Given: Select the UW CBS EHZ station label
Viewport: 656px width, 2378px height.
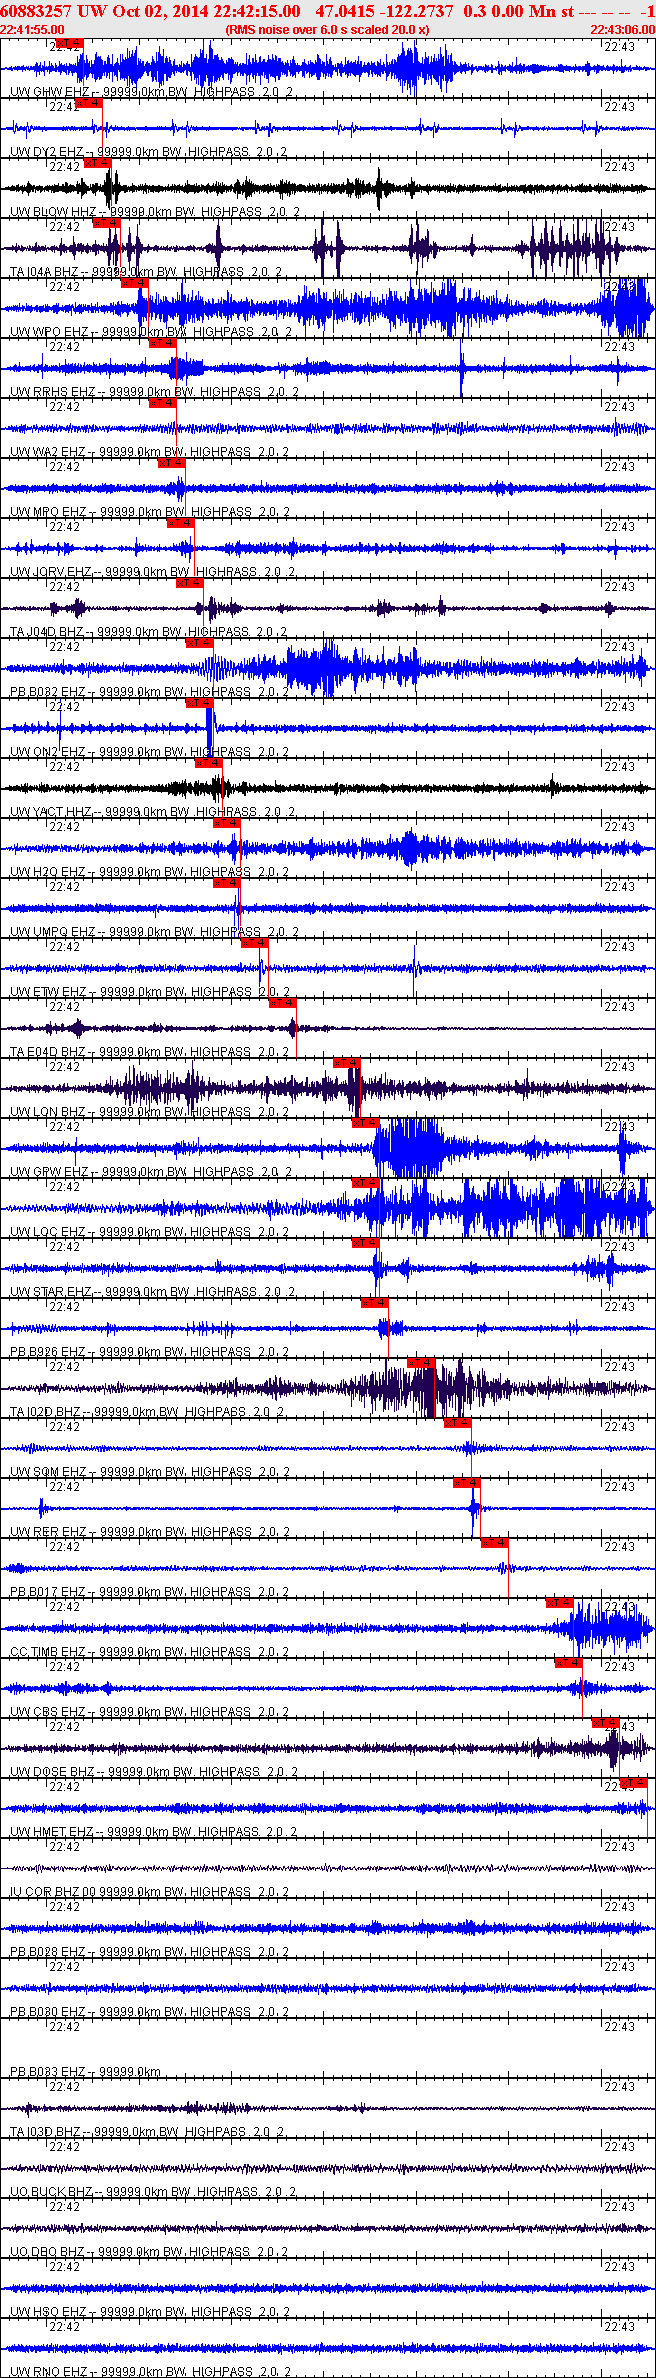Looking at the screenshot, I should 49,1712.
